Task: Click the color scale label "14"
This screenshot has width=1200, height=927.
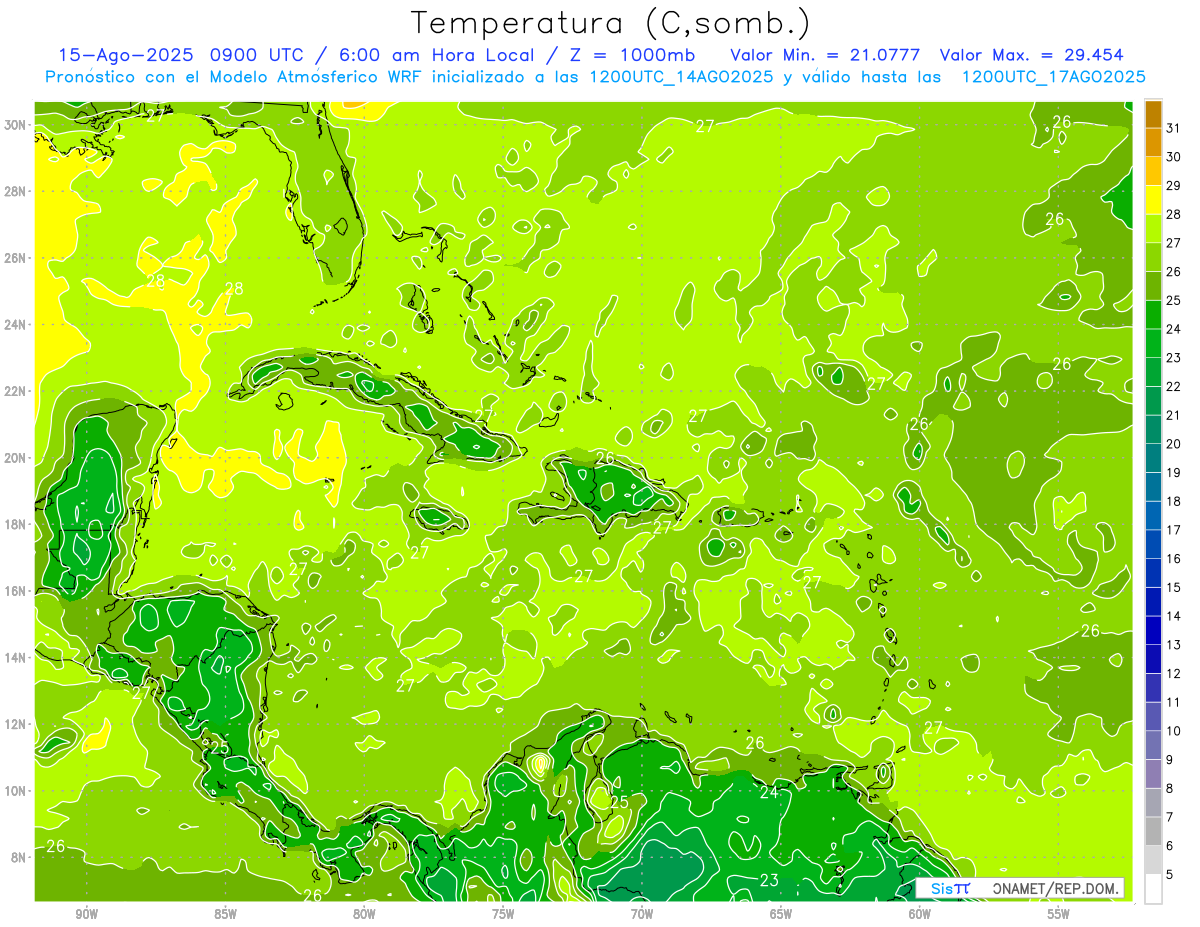Action: (1173, 616)
